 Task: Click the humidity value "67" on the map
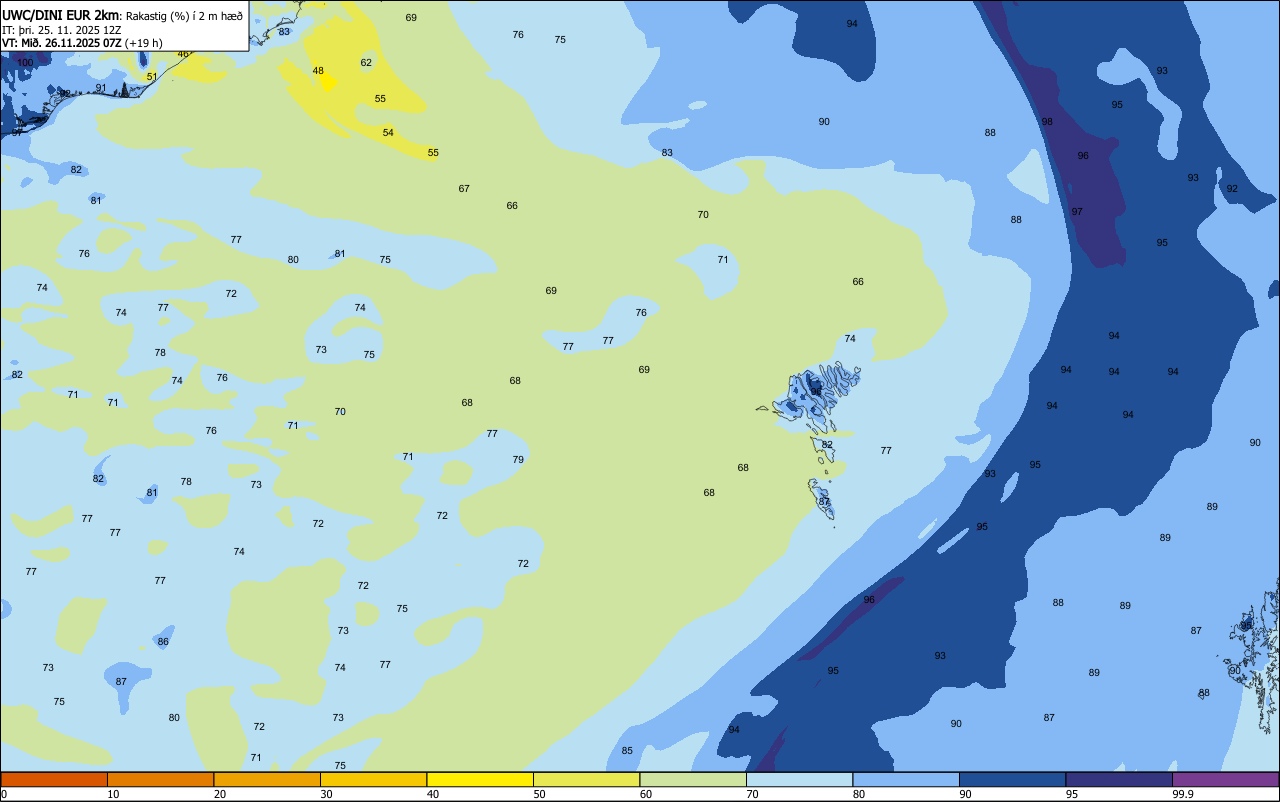coord(464,189)
